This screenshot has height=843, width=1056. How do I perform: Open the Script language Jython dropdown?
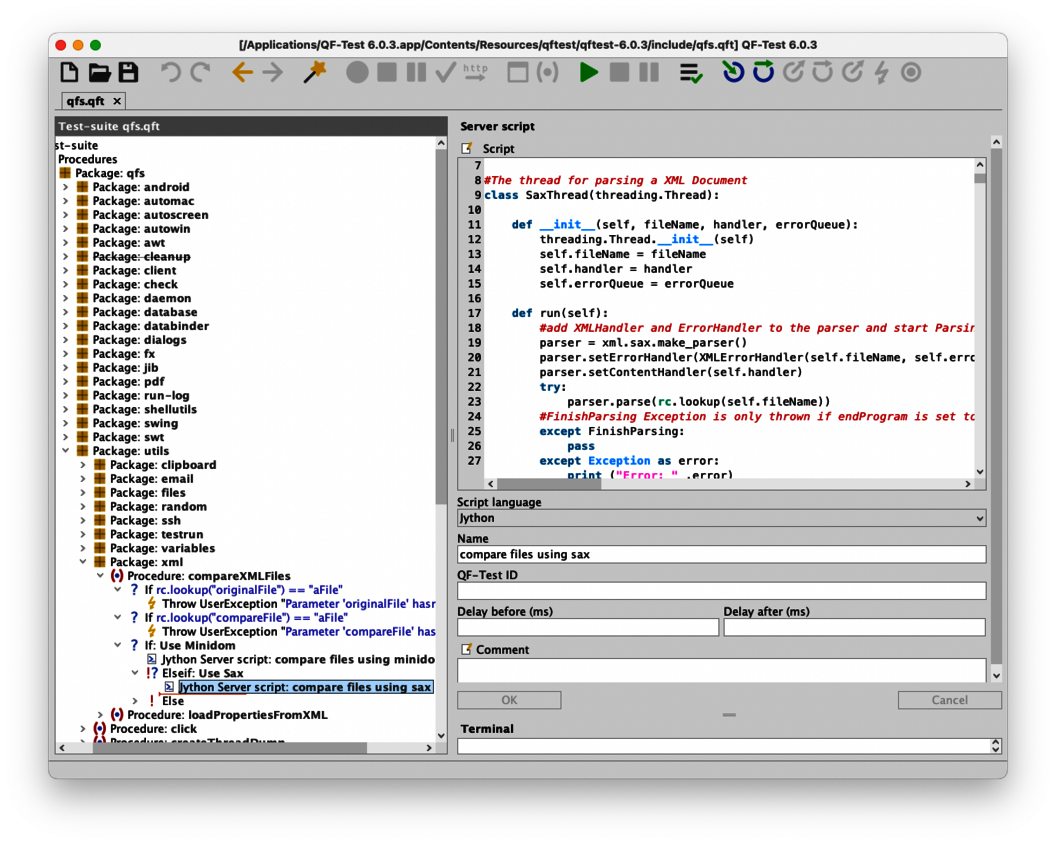(721, 518)
